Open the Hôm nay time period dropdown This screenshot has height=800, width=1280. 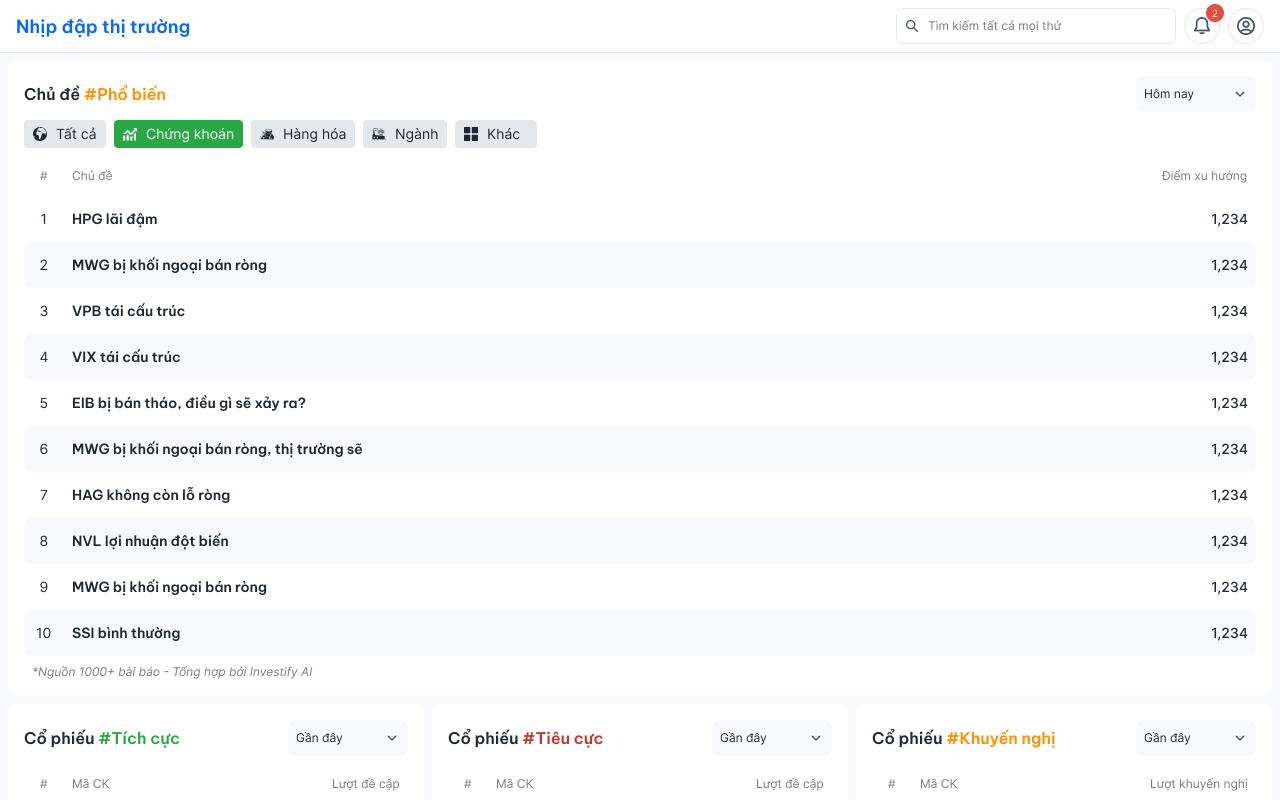pos(1195,94)
